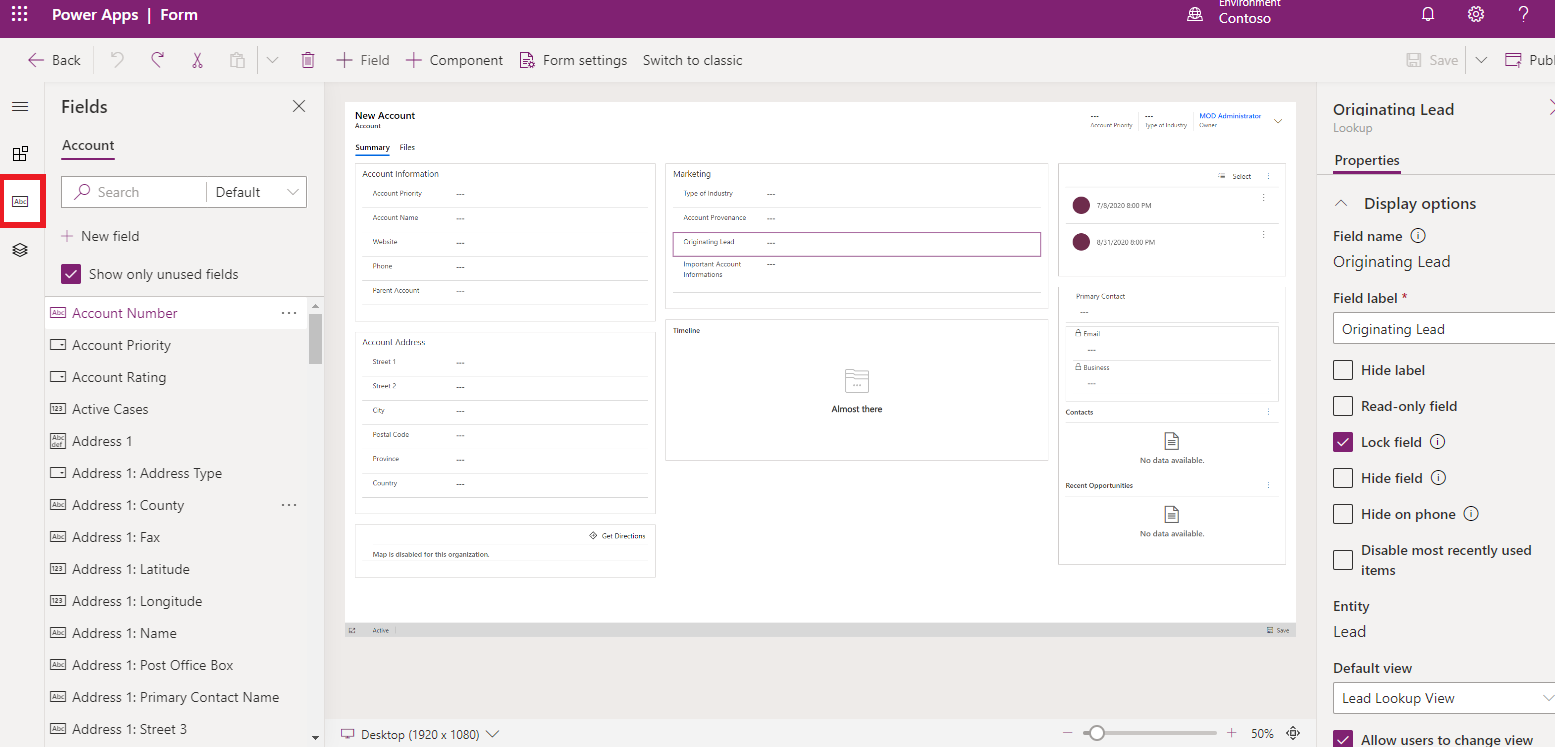Expand the hamburger navigation menu
This screenshot has width=1555, height=747.
[x=20, y=107]
